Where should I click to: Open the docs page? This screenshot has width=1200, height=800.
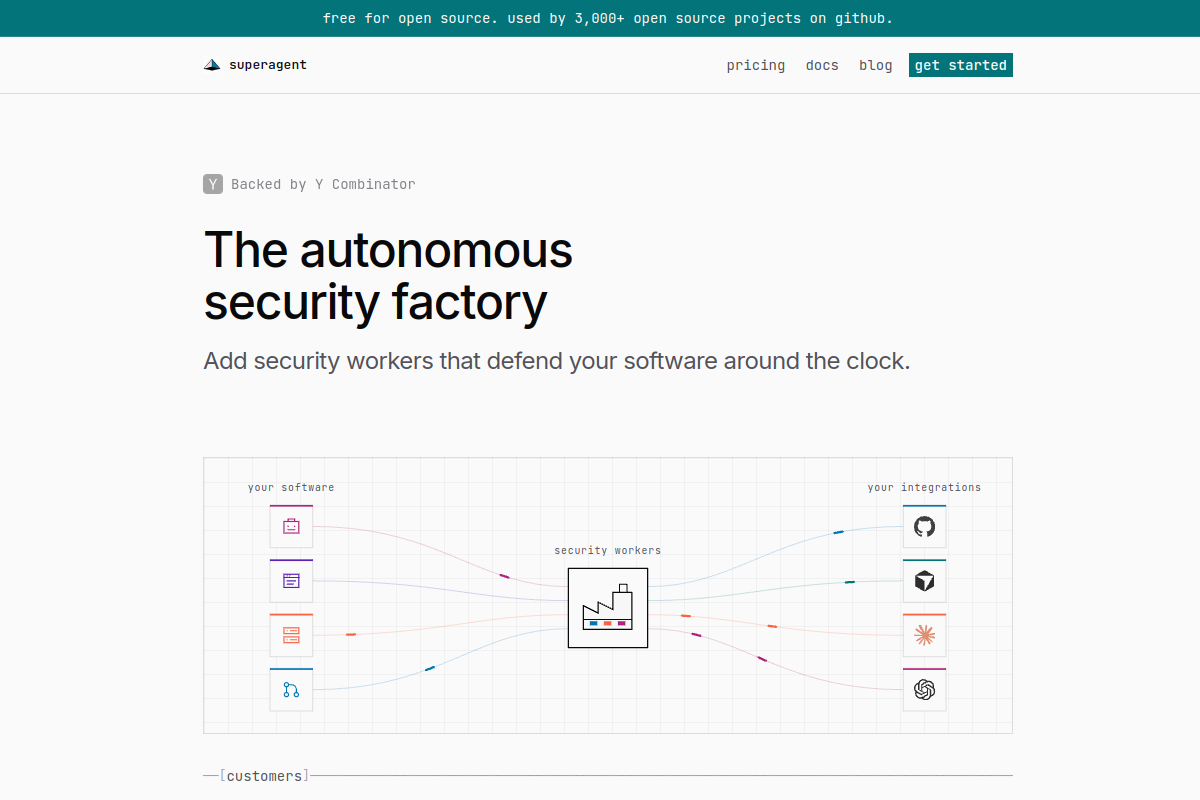(x=822, y=65)
